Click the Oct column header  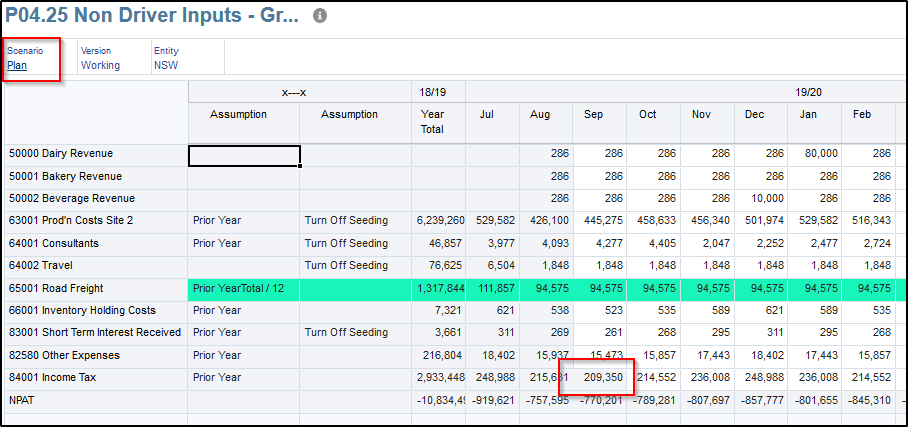(653, 122)
